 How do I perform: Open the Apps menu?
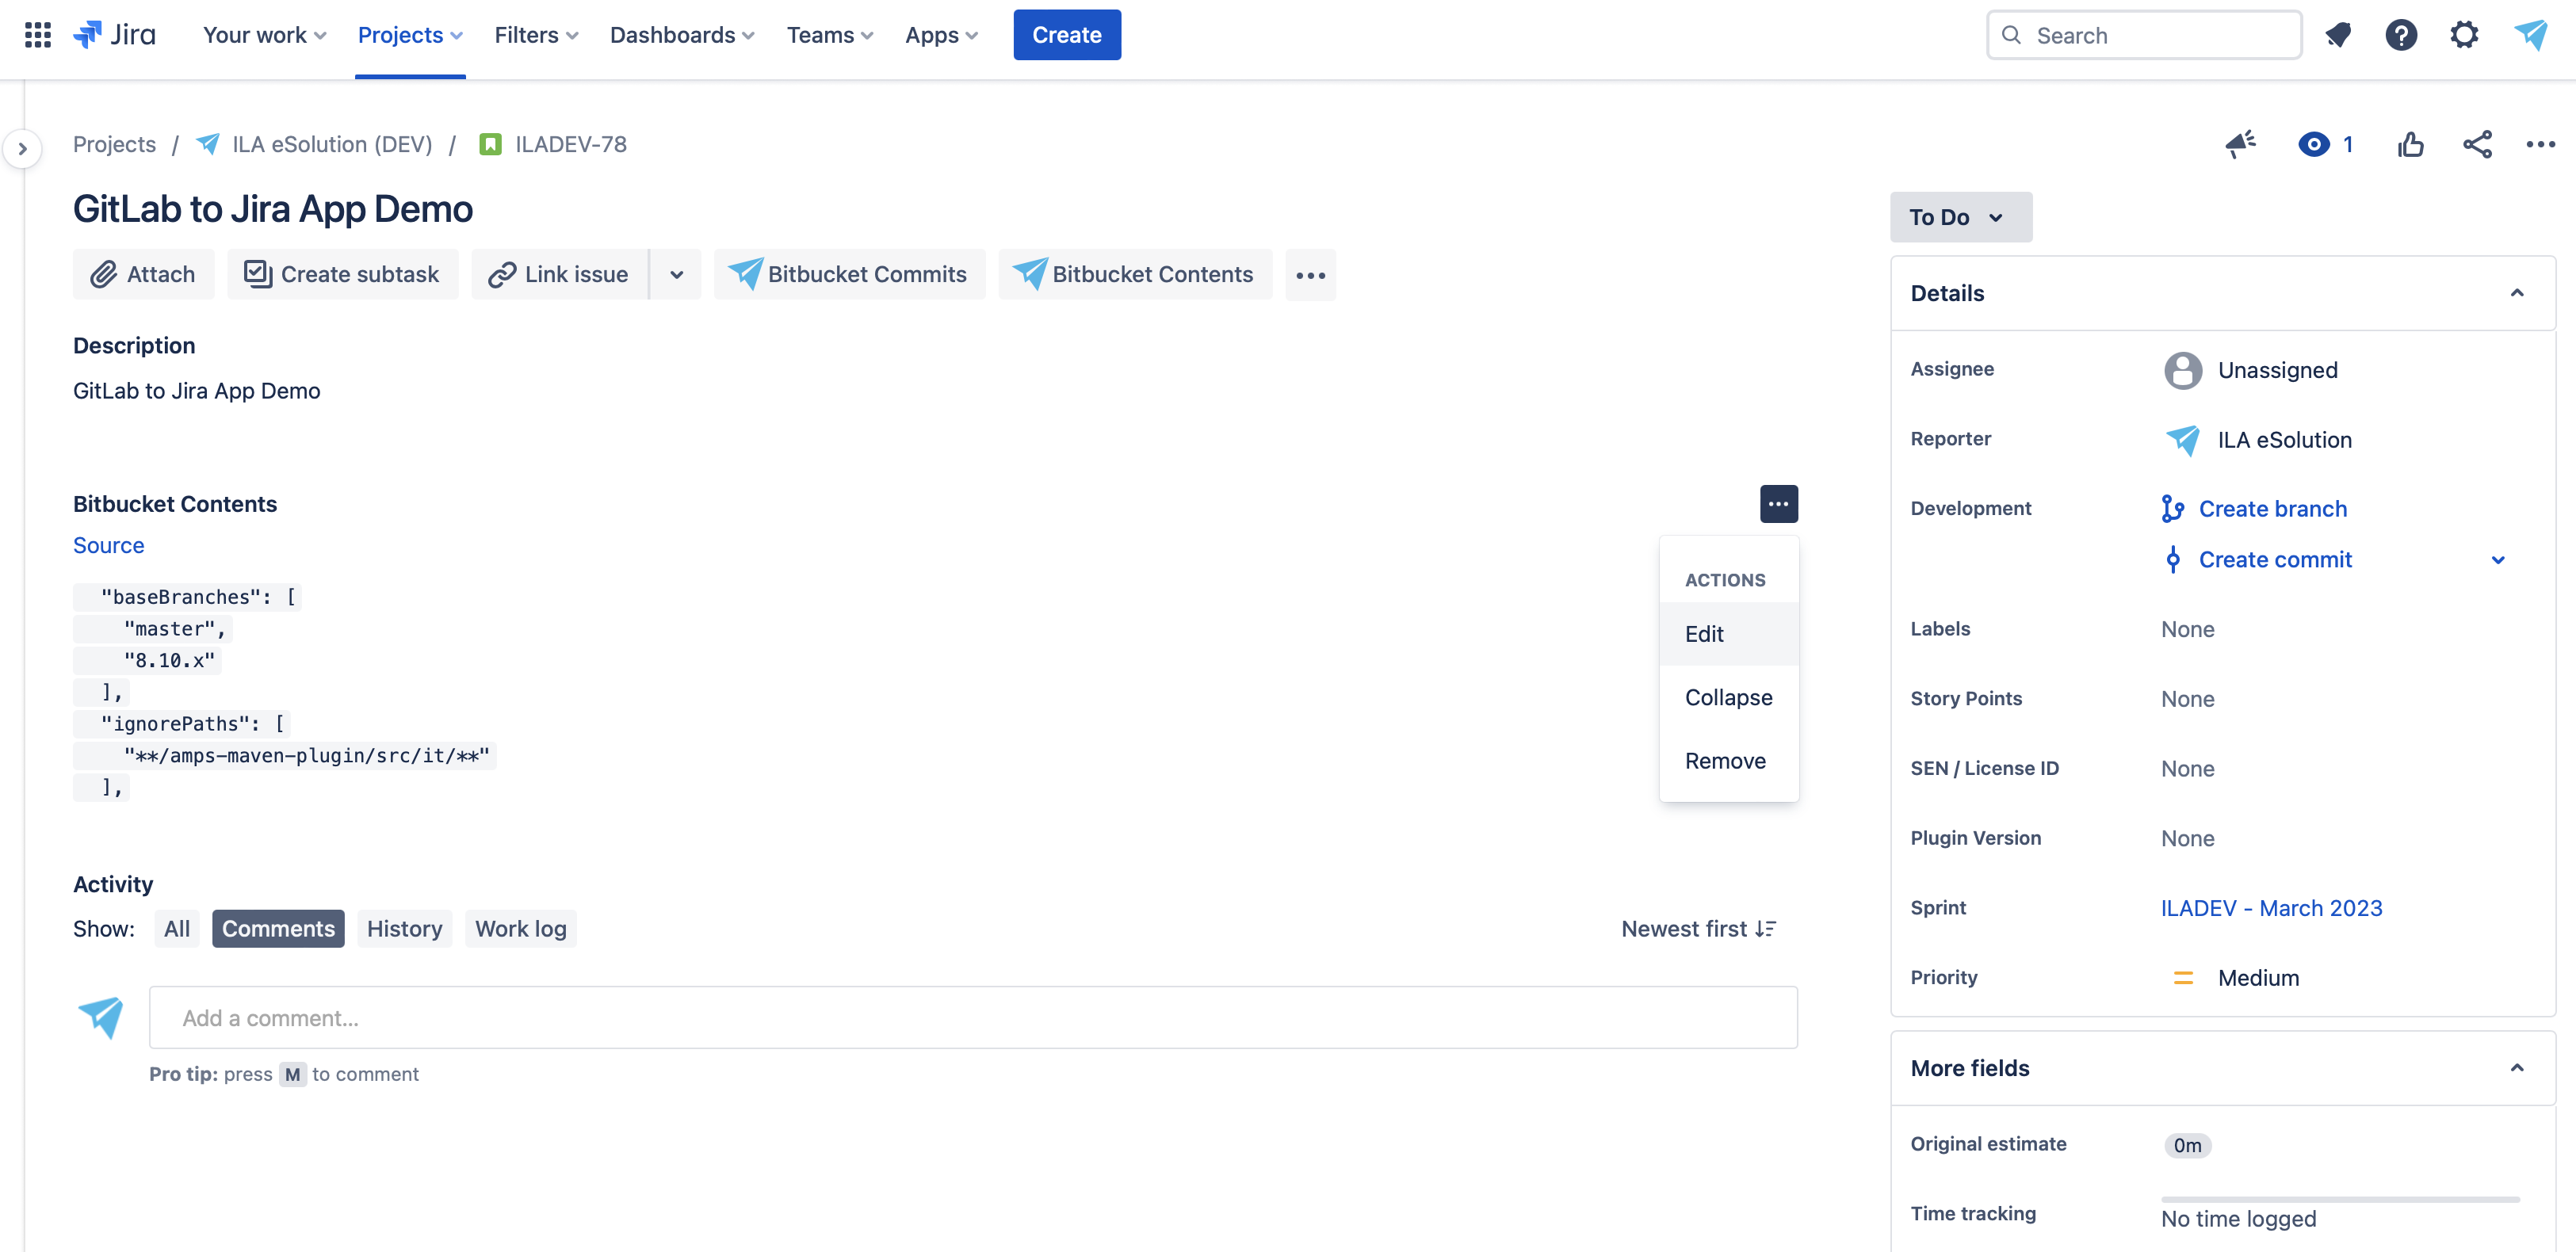(x=940, y=35)
